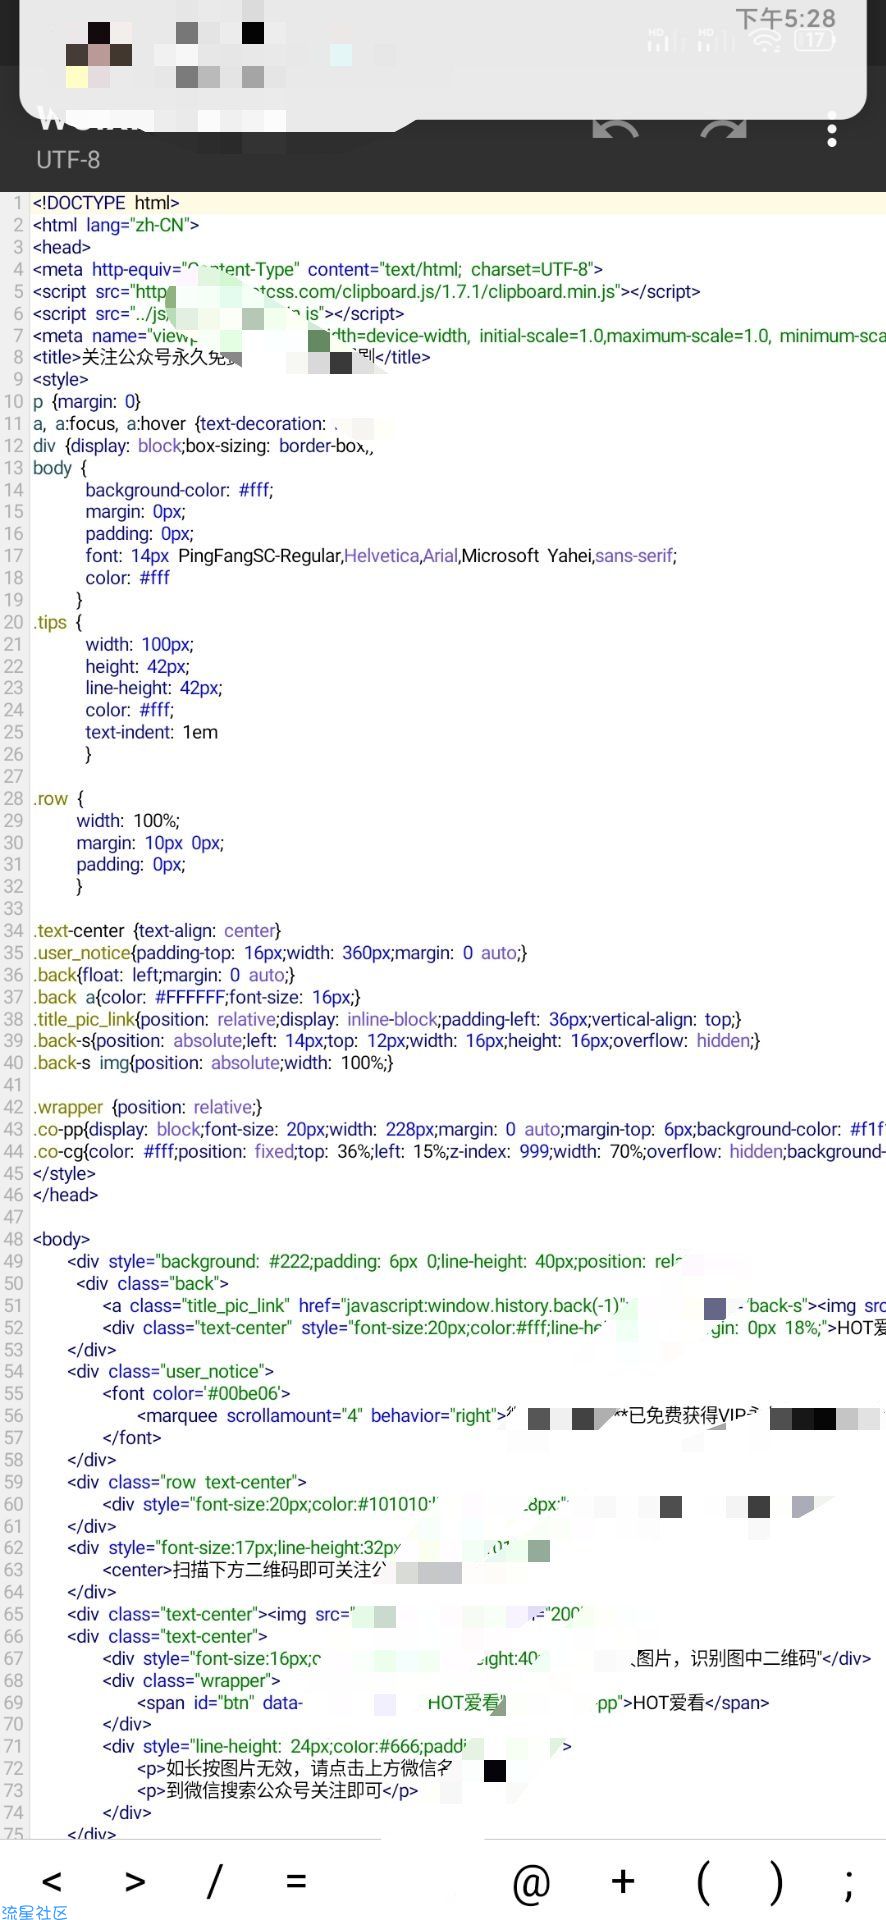Insert the '@' symbol from the shortcut bar

coord(531,1884)
